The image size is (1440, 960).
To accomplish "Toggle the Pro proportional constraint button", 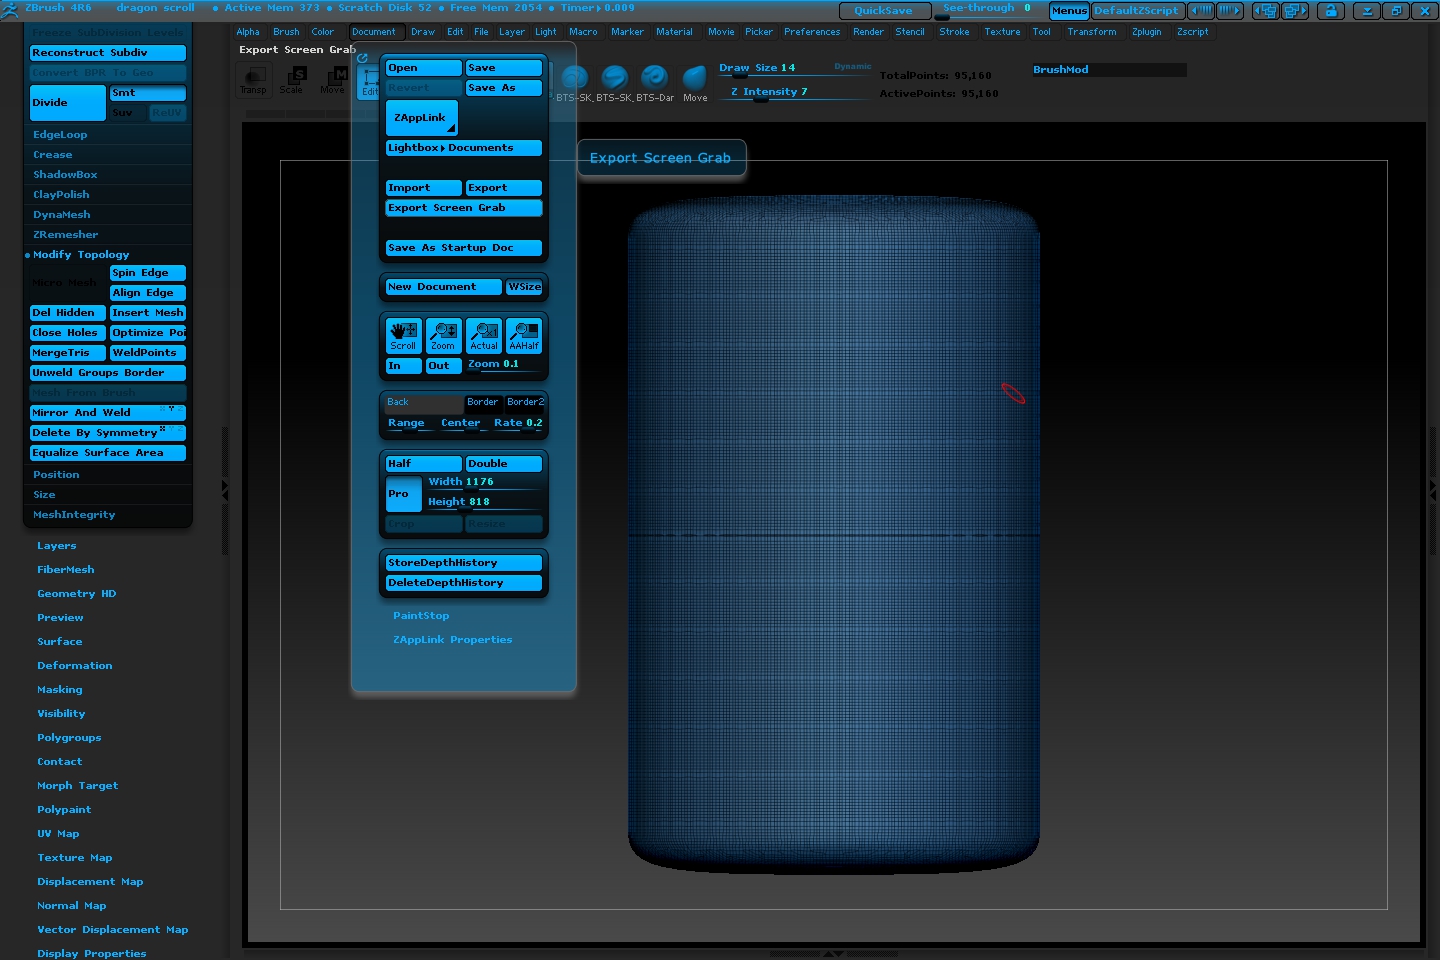I will coord(402,494).
